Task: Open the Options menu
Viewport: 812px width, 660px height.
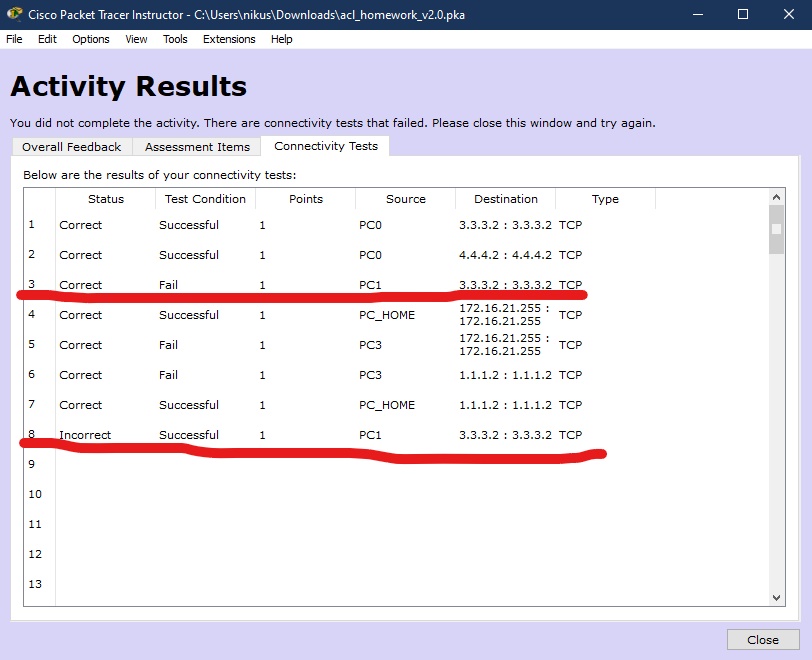Action: point(91,39)
